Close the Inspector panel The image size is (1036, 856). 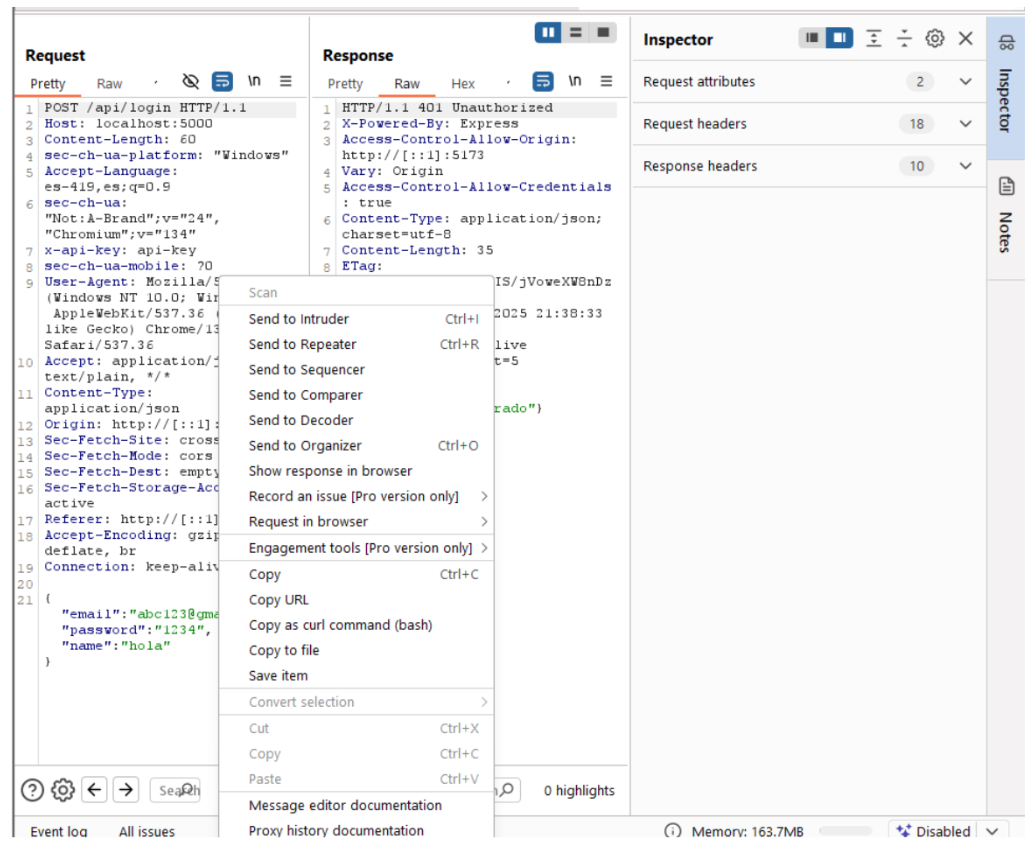(x=965, y=38)
